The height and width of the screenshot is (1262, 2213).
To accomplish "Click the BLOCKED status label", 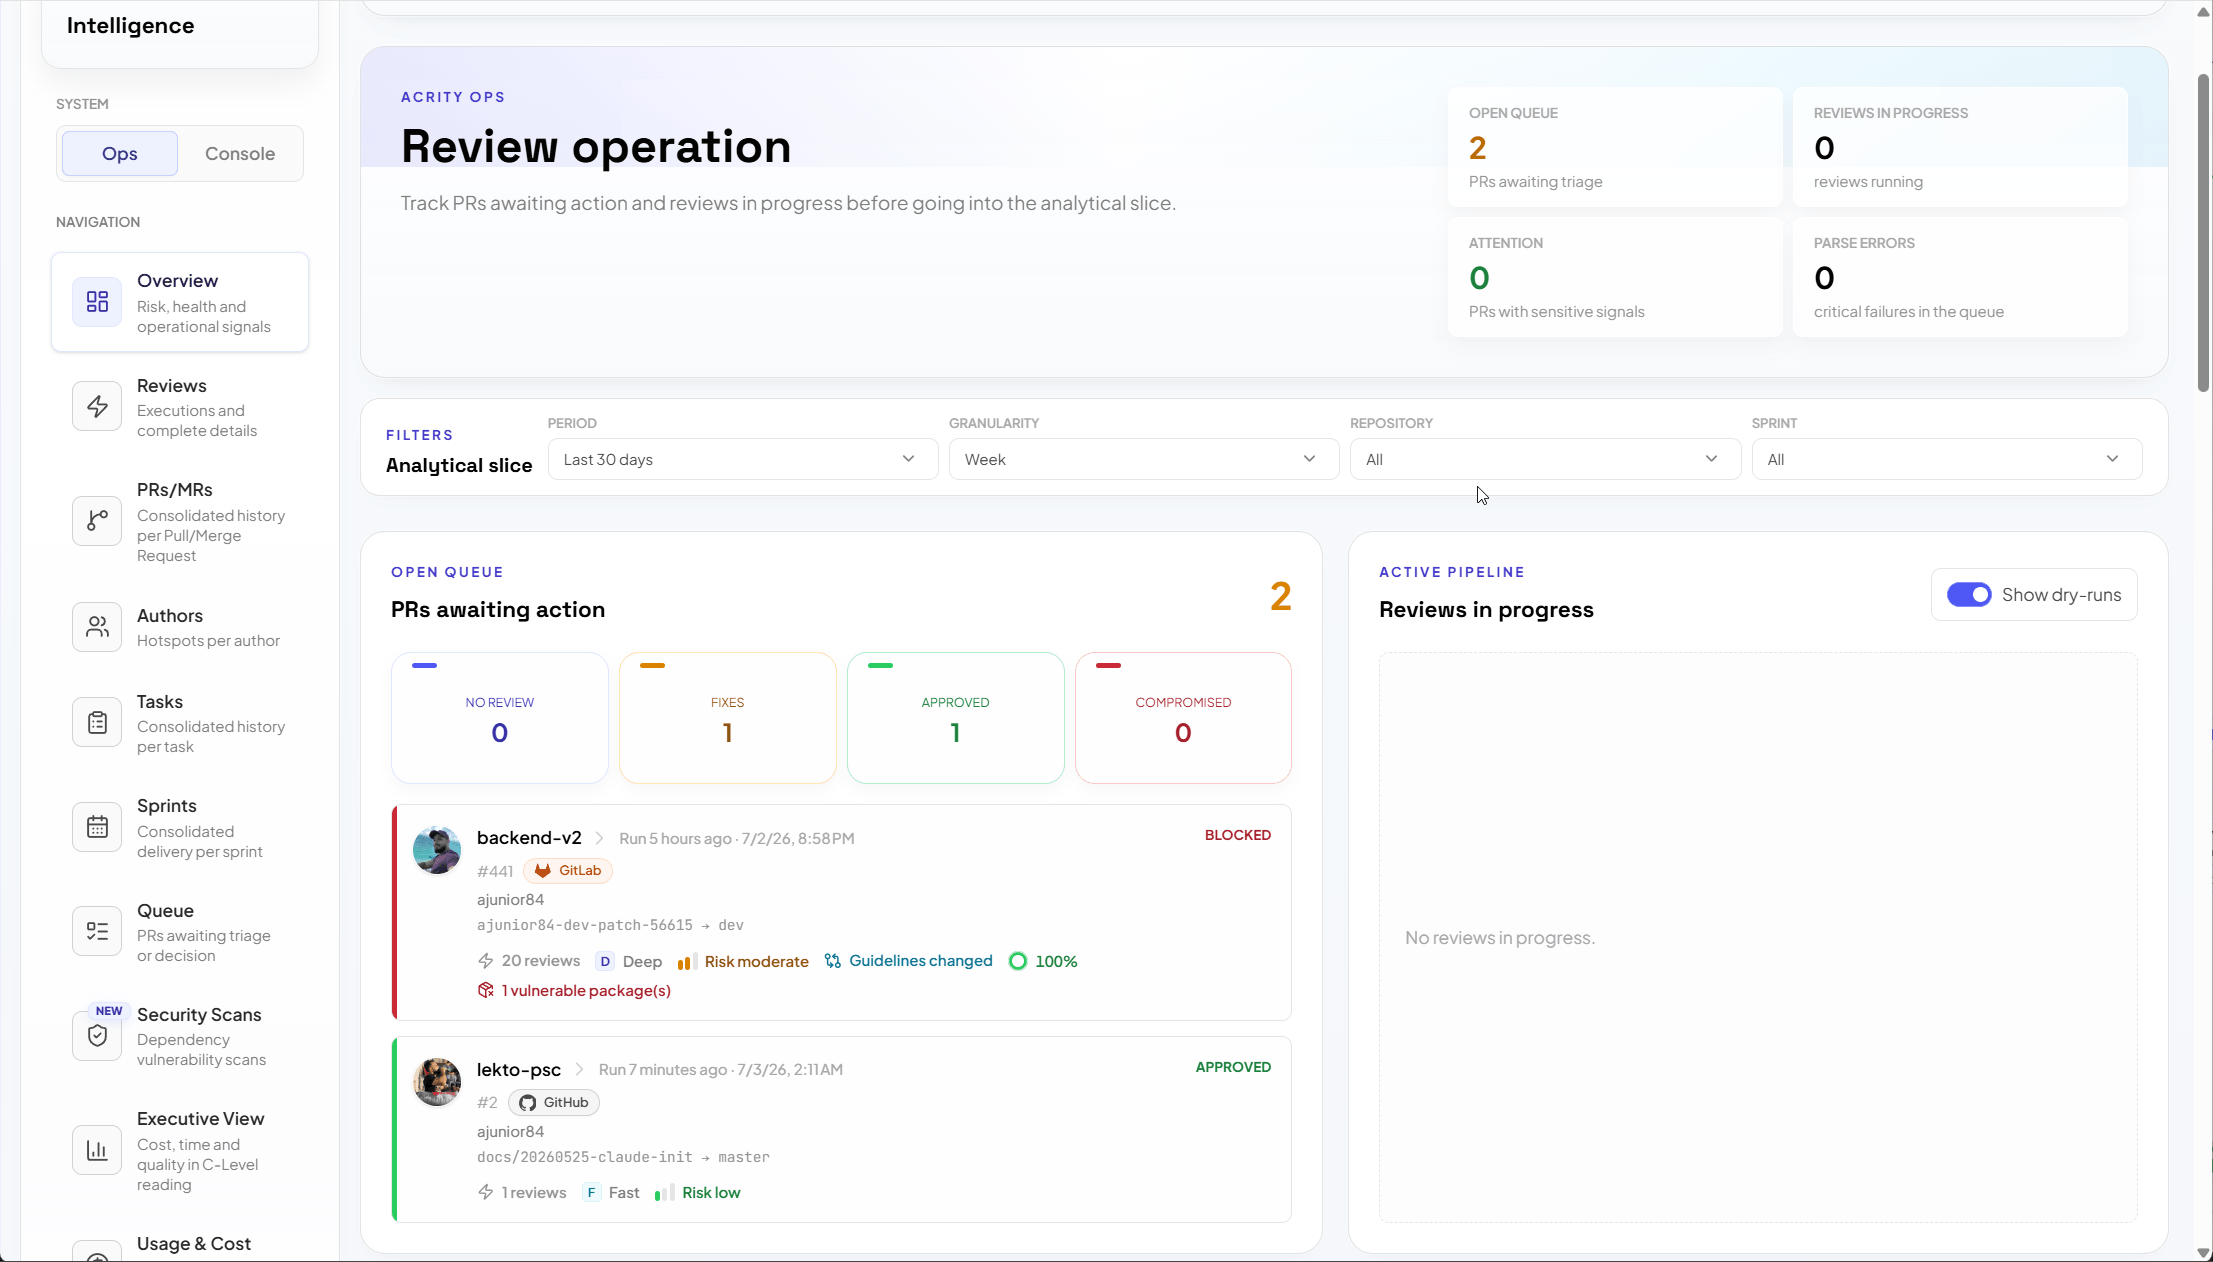I will click(x=1238, y=835).
